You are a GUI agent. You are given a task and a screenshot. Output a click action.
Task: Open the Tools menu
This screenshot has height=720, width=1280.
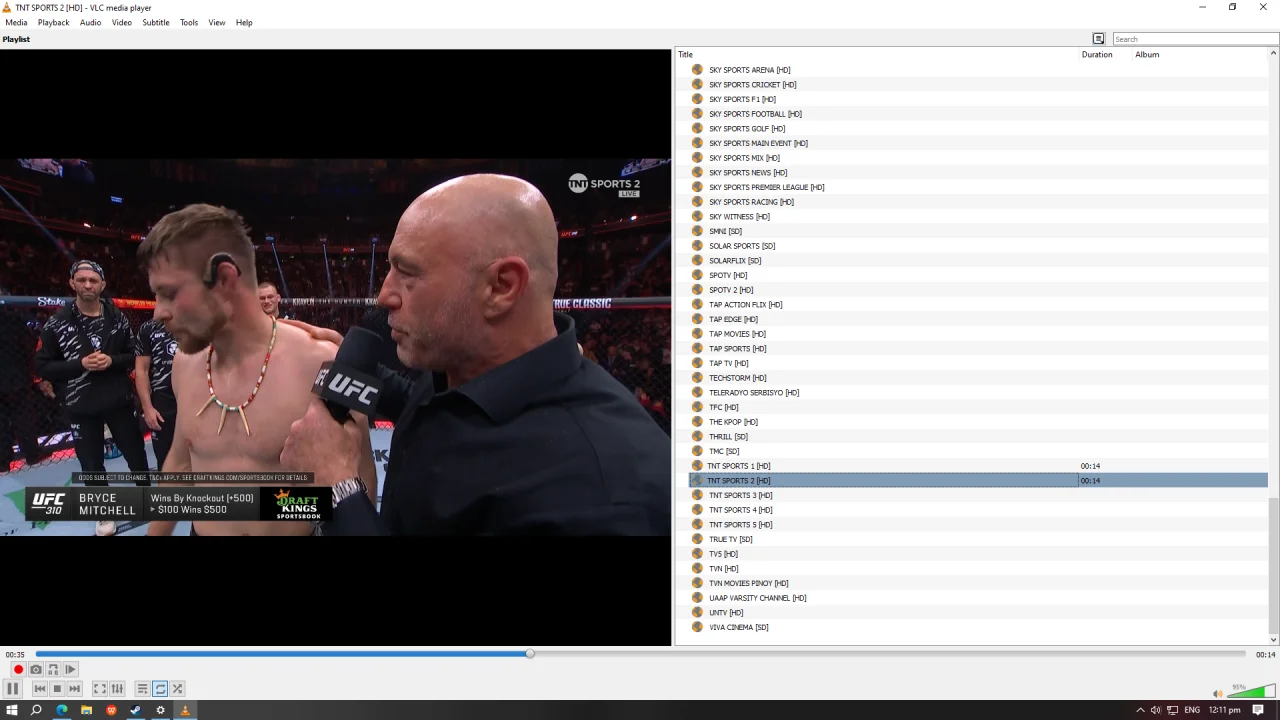click(189, 22)
